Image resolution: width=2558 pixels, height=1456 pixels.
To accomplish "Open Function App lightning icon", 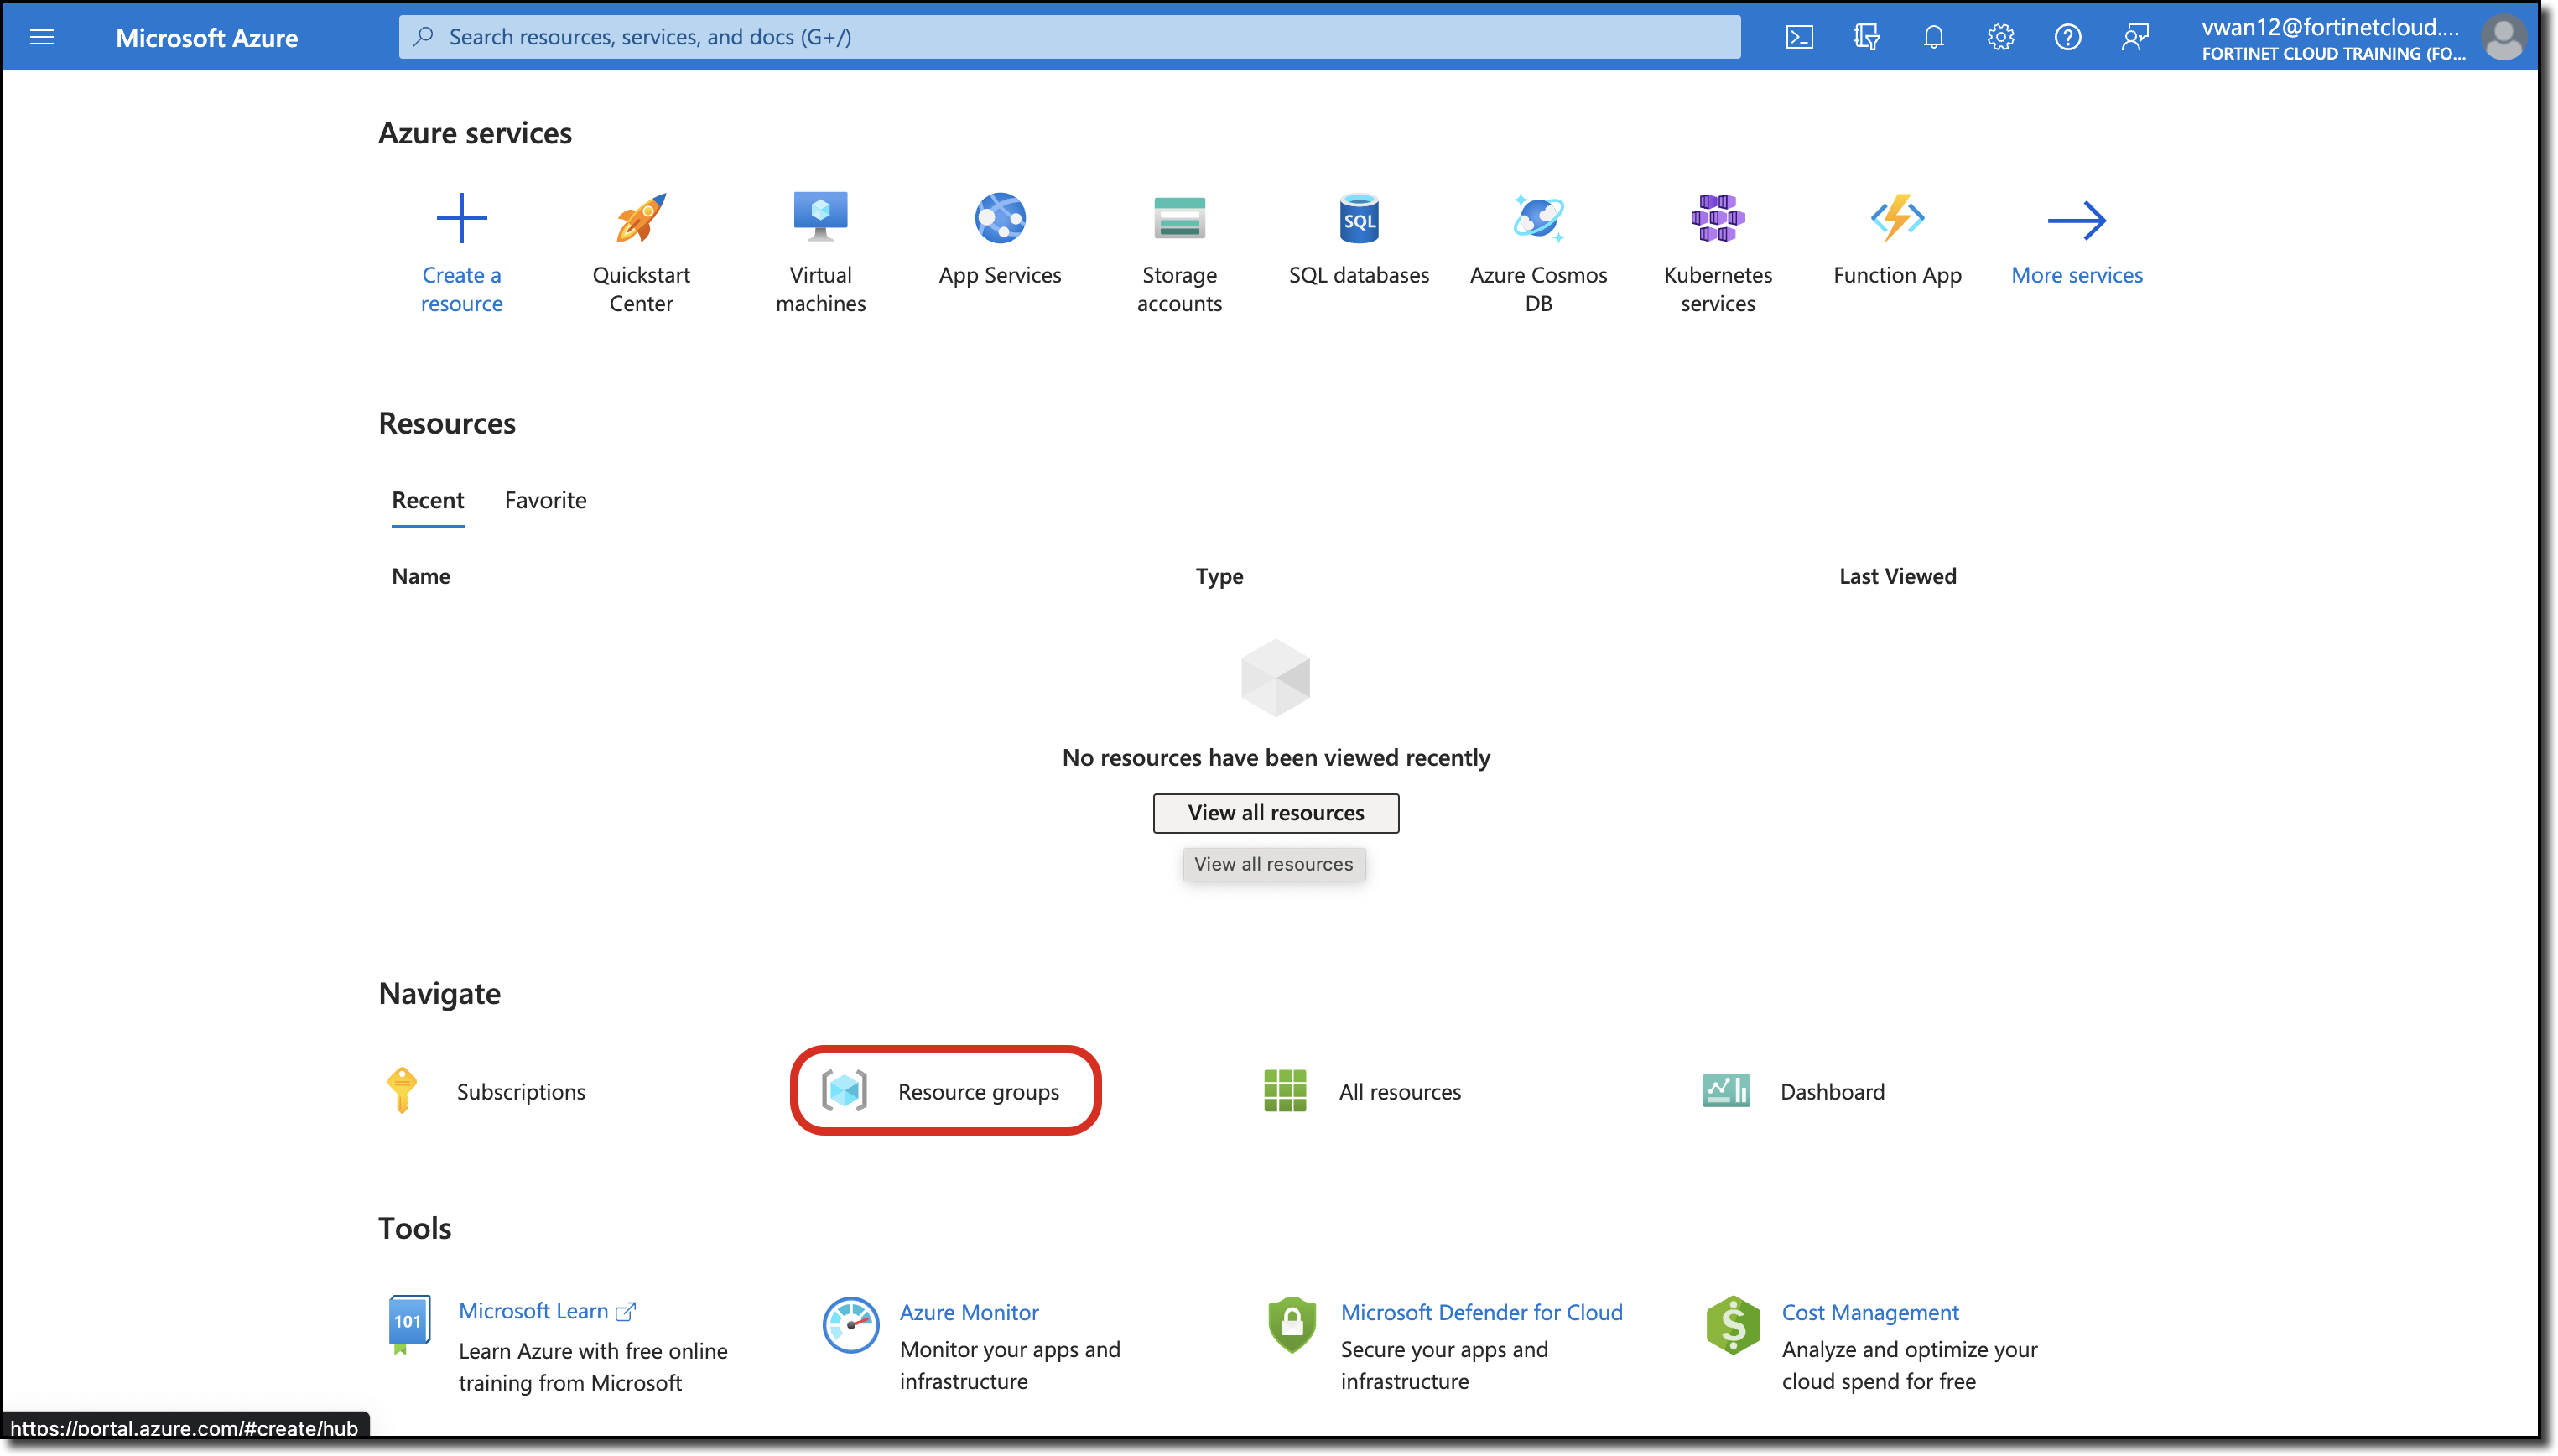I will (x=1897, y=218).
